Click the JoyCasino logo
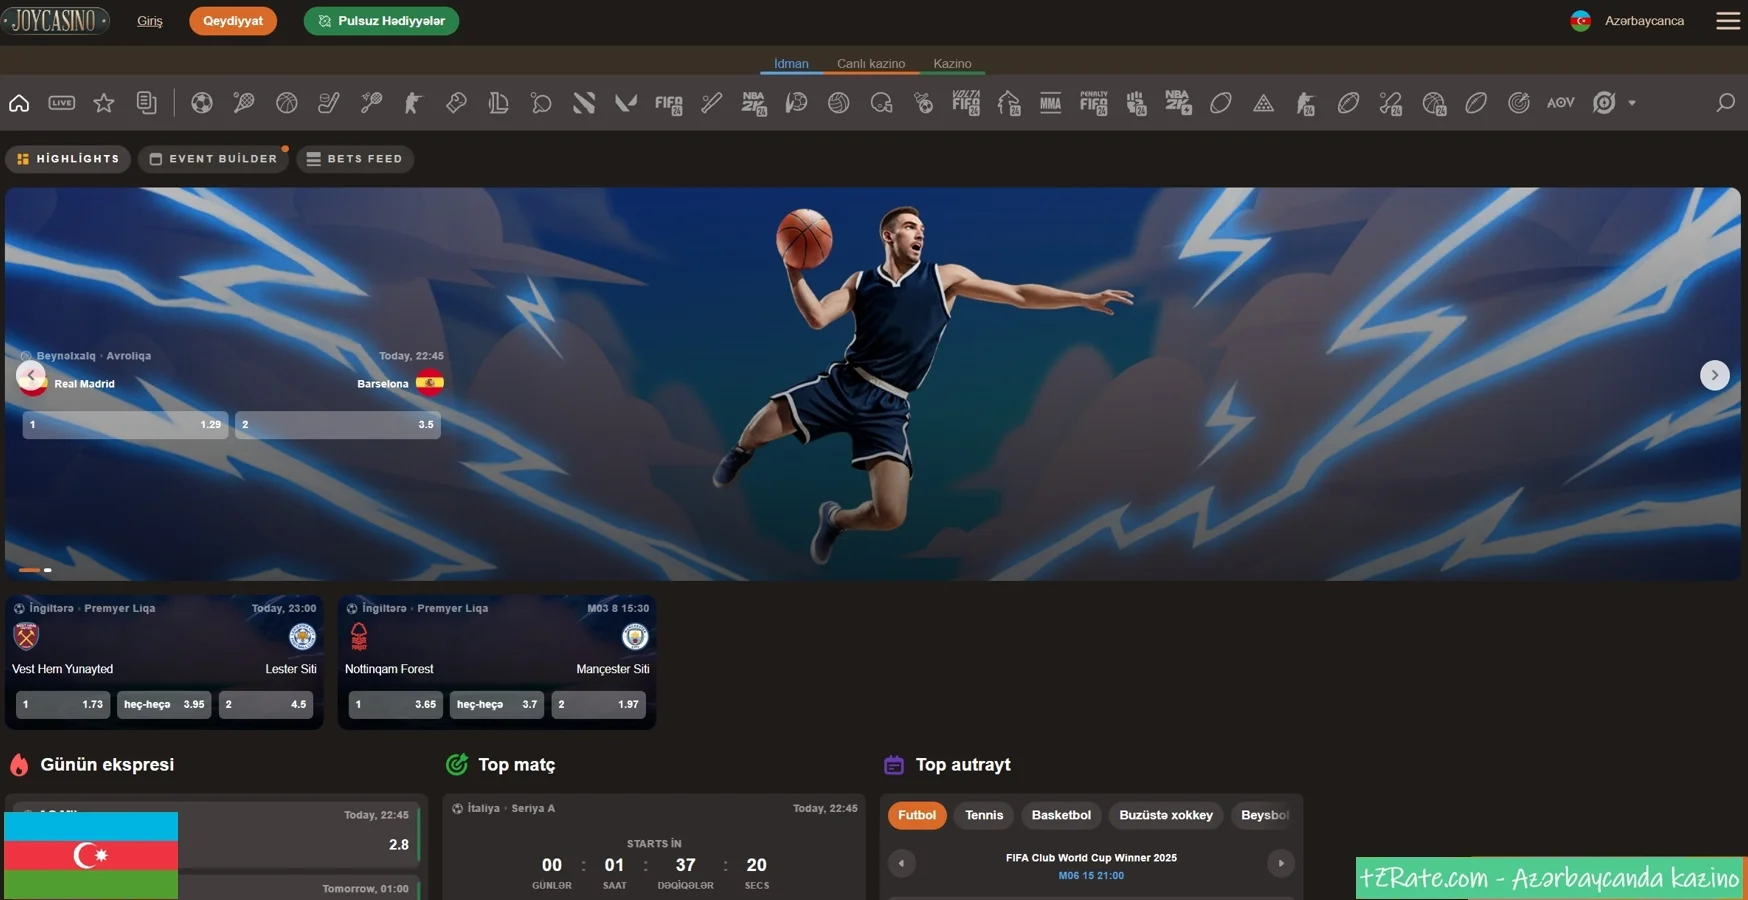This screenshot has width=1748, height=900. click(x=55, y=20)
